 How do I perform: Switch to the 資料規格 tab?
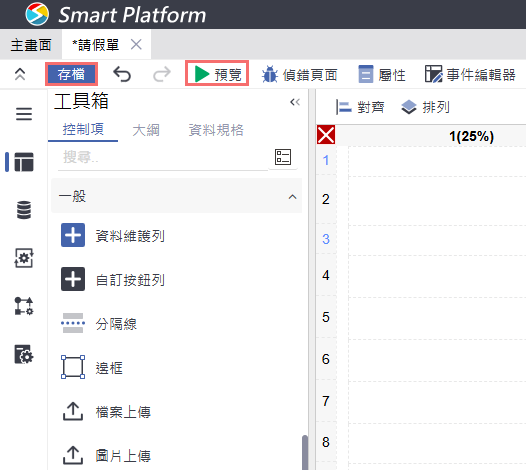[216, 130]
